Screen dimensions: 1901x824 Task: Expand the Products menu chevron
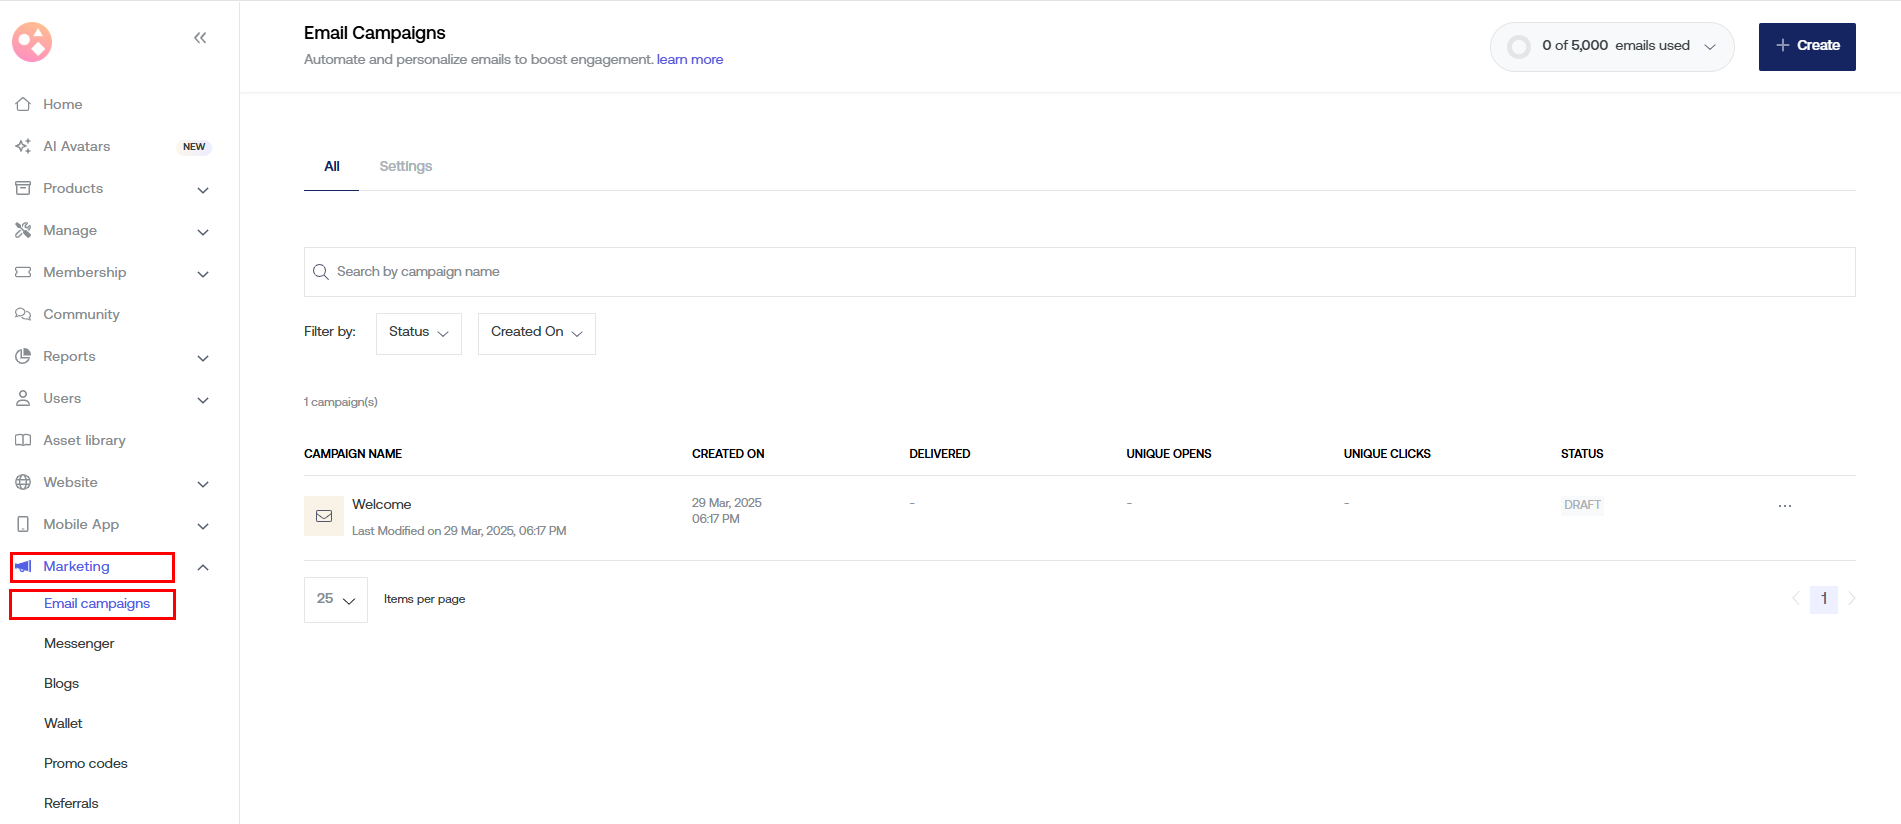click(203, 189)
